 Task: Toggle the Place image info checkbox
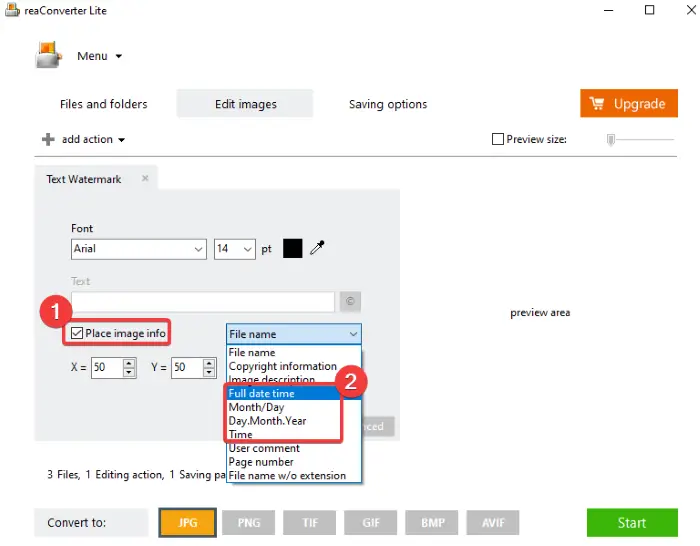pyautogui.click(x=77, y=333)
